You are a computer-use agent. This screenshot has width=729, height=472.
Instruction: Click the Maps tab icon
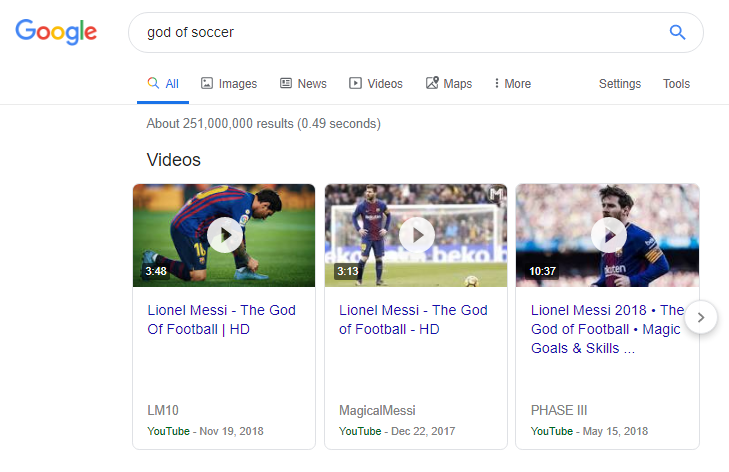(432, 84)
